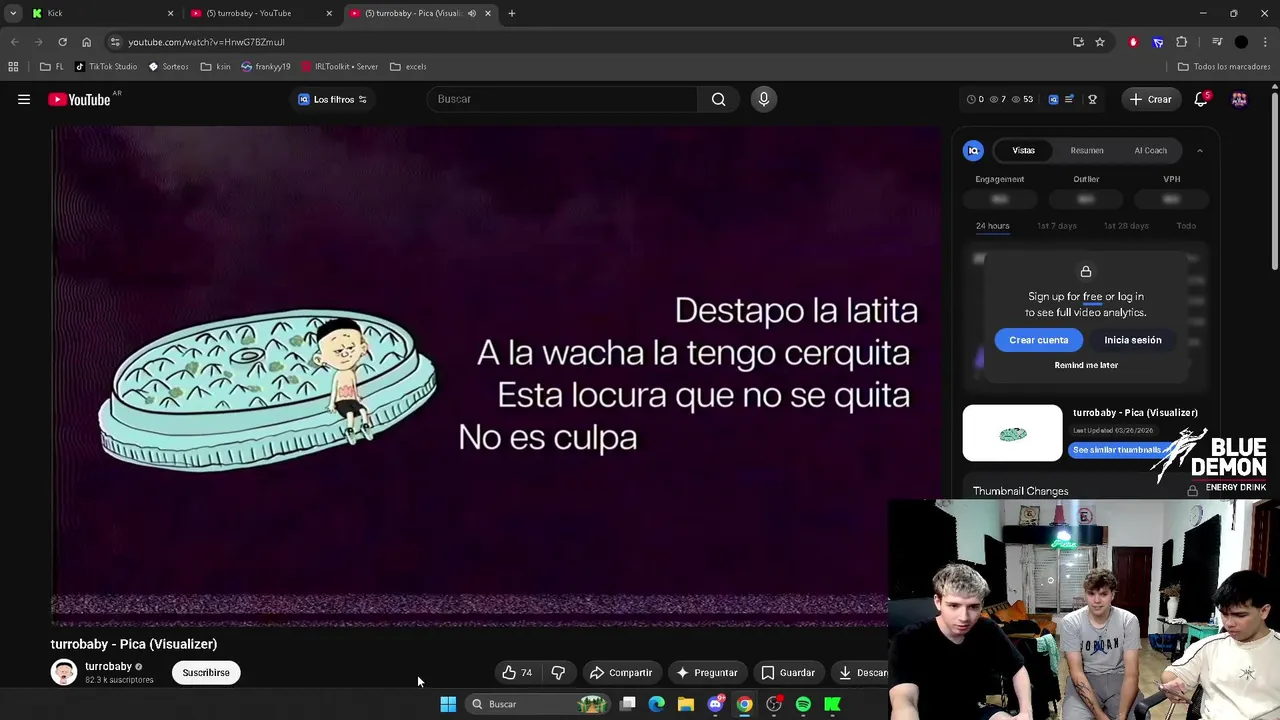
Task: Install app icon in address bar
Action: click(x=1078, y=42)
